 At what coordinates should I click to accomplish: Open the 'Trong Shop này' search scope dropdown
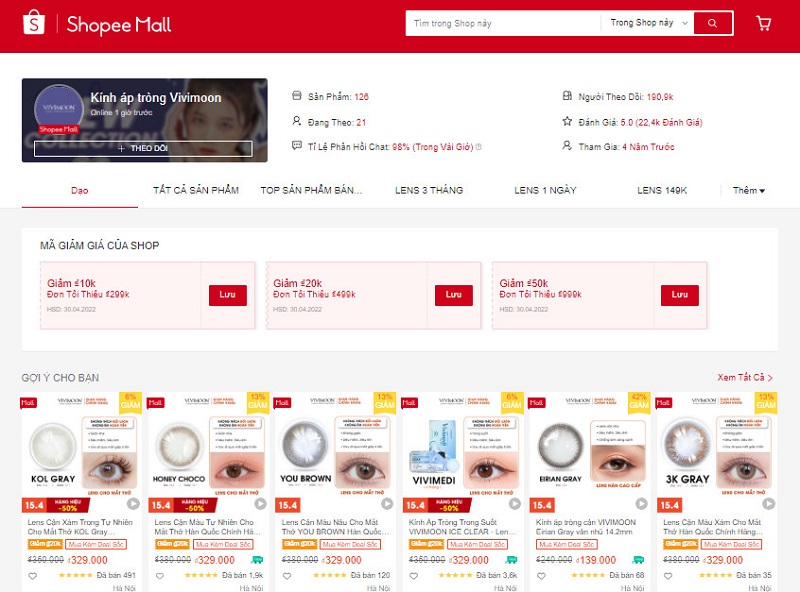[x=648, y=23]
